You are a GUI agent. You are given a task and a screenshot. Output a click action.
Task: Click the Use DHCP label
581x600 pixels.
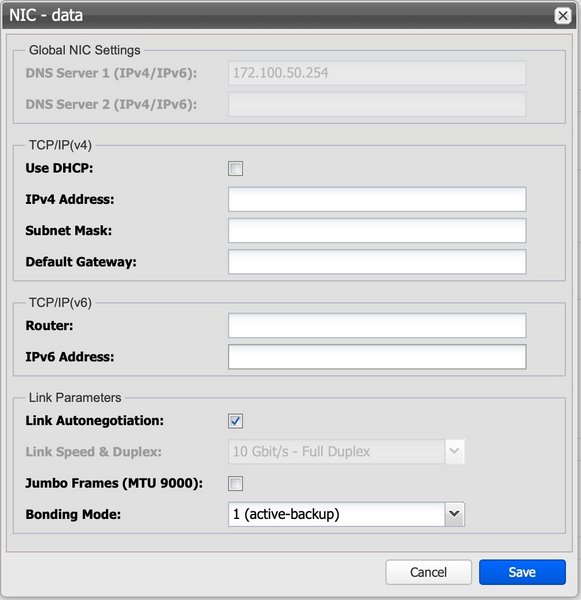coord(59,168)
